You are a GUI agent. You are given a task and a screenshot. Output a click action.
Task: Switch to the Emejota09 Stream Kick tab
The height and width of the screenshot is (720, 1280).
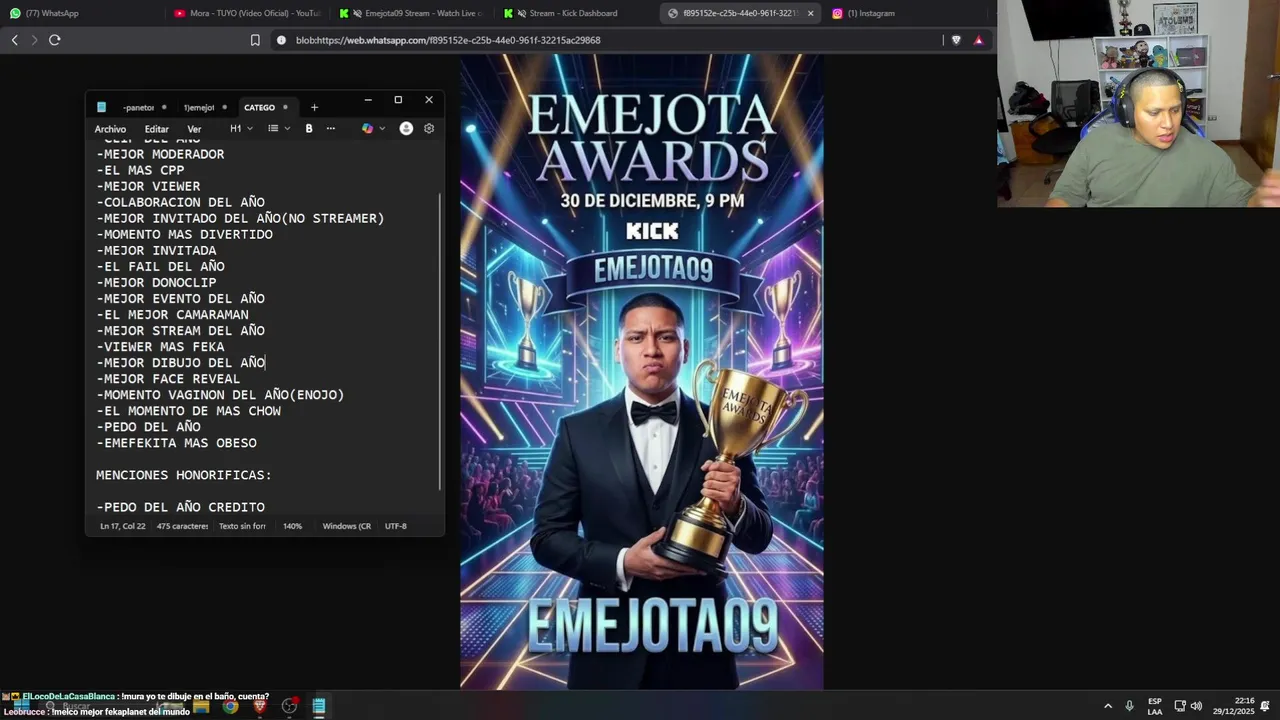pos(411,13)
